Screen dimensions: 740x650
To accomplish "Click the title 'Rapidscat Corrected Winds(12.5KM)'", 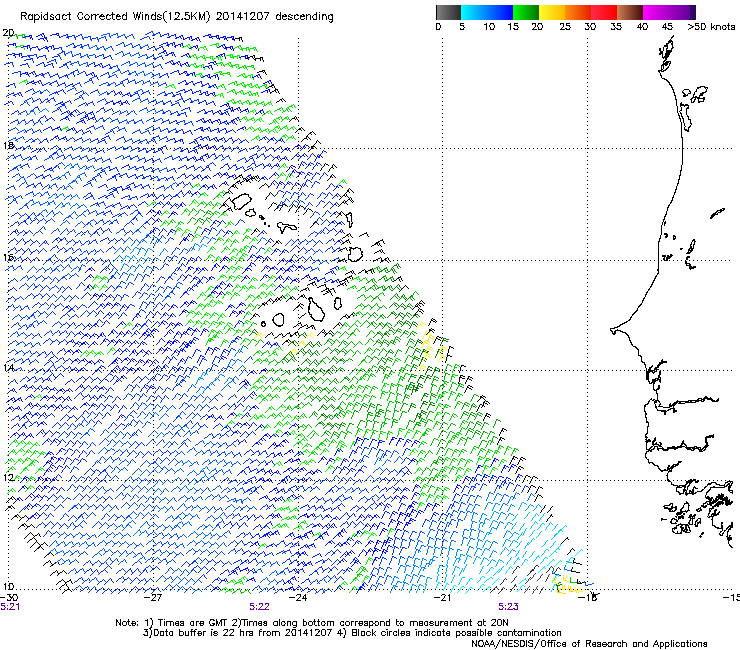I will pyautogui.click(x=115, y=17).
